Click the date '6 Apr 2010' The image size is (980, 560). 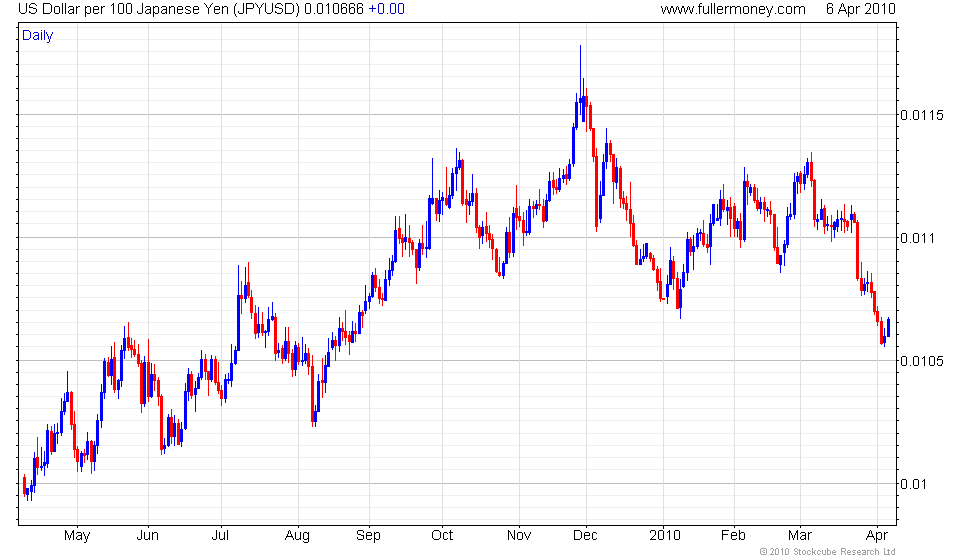pos(861,9)
